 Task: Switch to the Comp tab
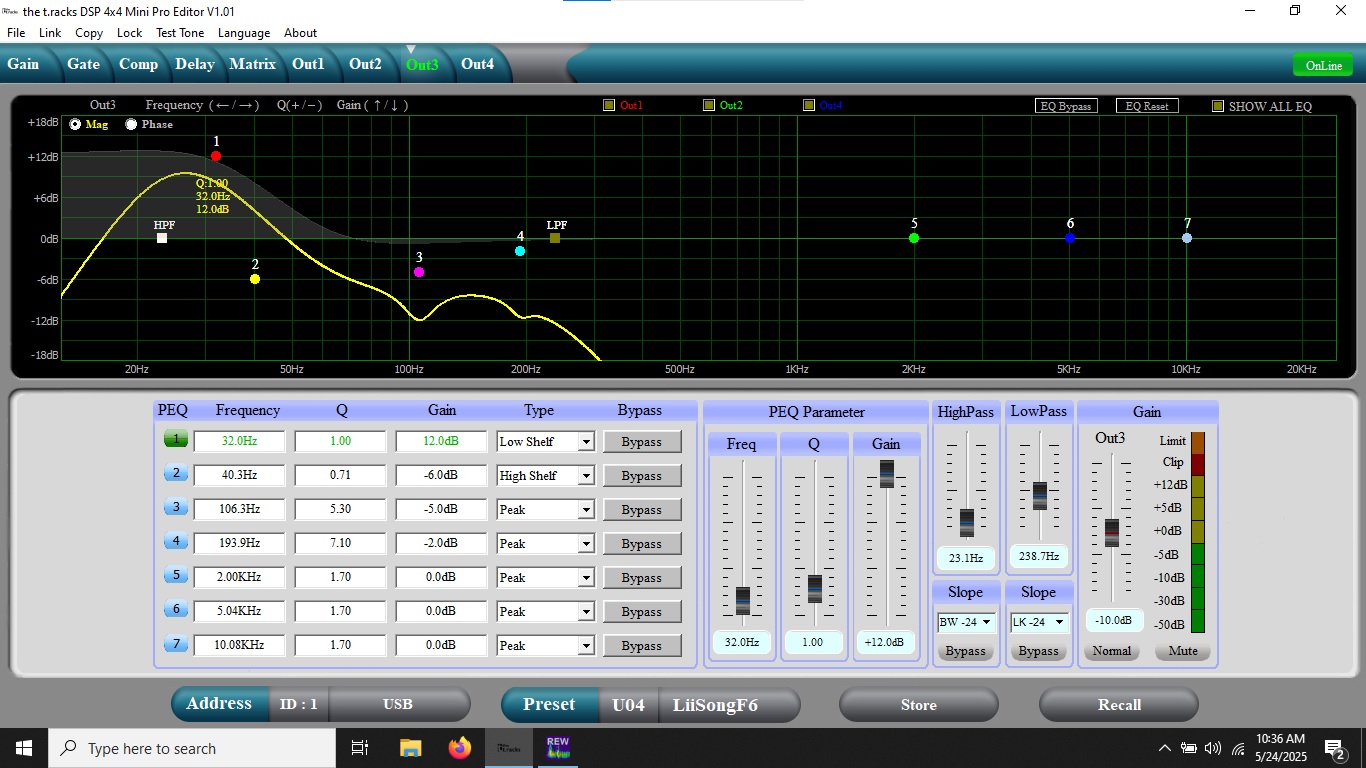click(x=138, y=64)
